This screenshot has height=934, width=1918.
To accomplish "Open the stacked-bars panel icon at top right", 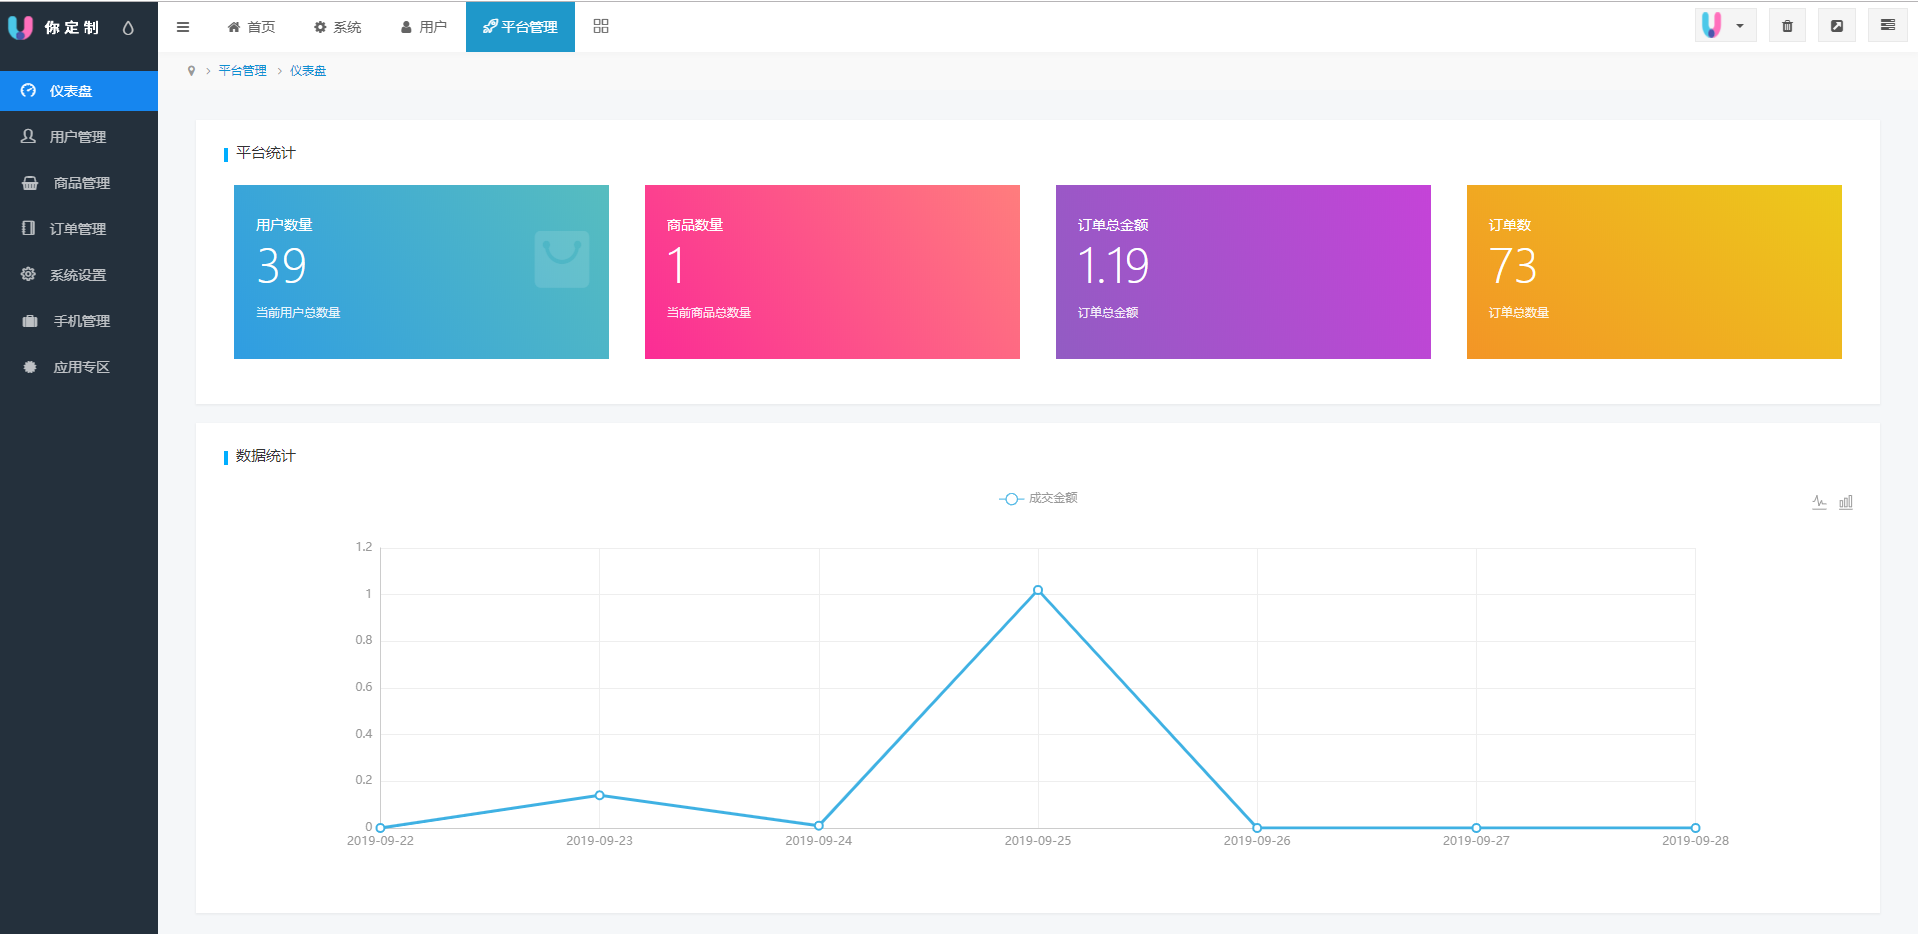I will point(1887,26).
